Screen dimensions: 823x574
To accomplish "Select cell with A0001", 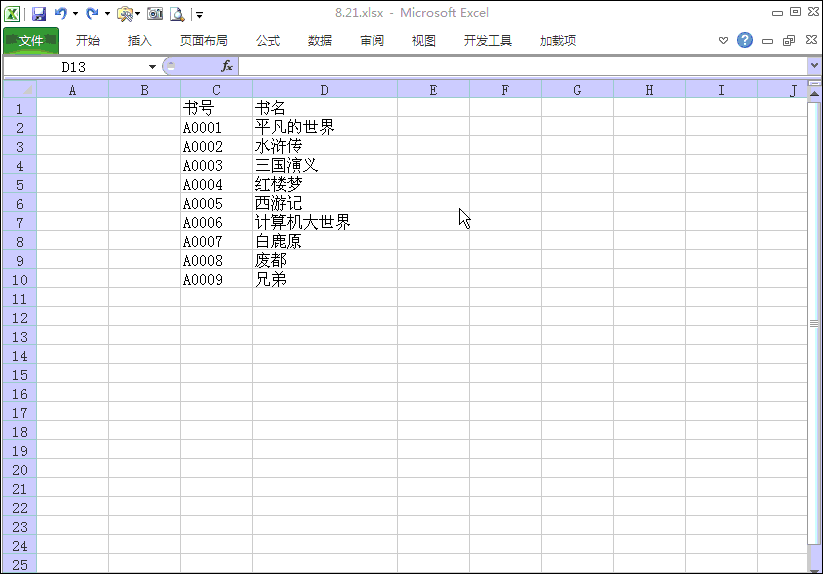I will click(x=216, y=127).
